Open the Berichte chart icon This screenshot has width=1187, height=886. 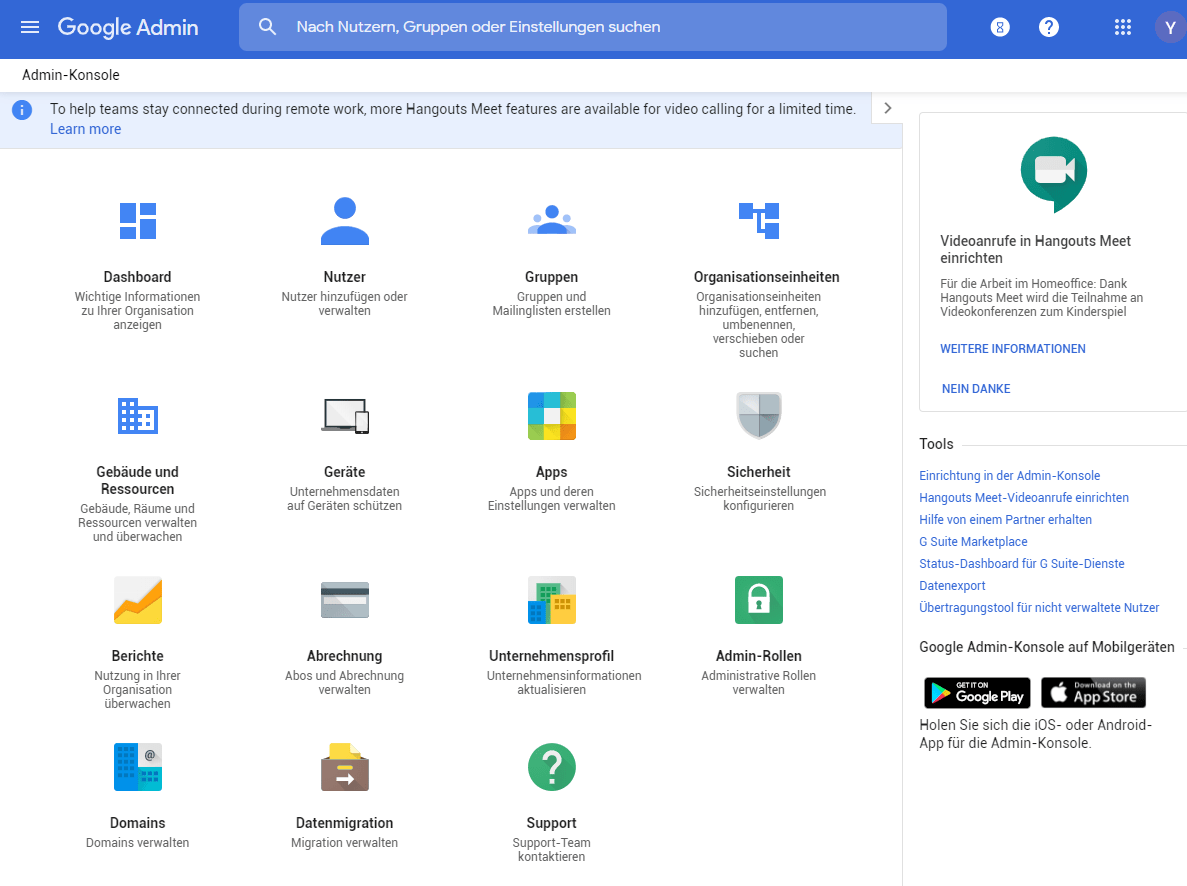point(137,600)
